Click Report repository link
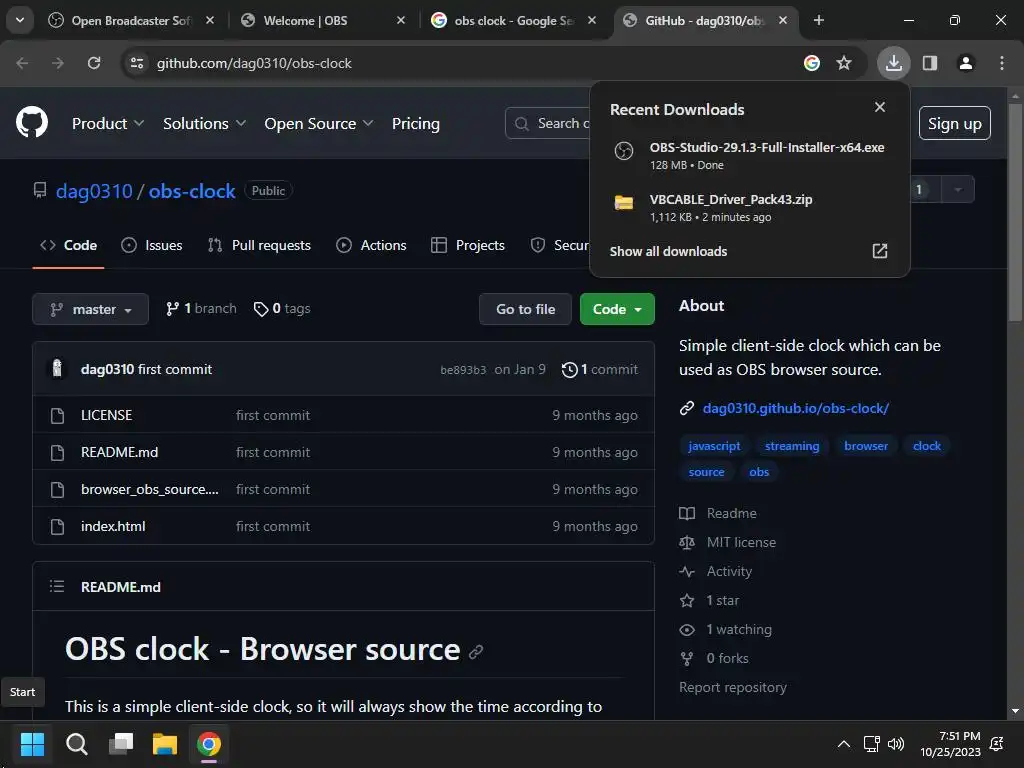Screen dimensions: 1024x768 click(x=733, y=688)
